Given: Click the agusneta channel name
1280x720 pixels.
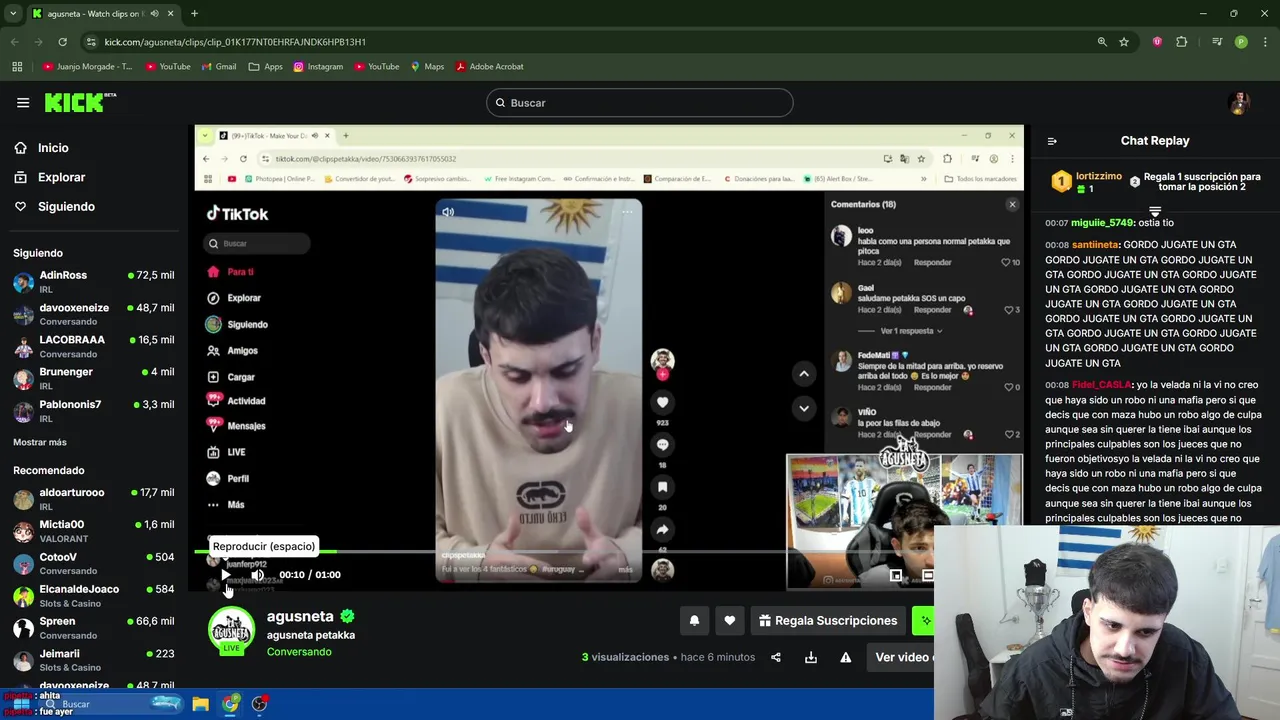Looking at the screenshot, I should (300, 617).
